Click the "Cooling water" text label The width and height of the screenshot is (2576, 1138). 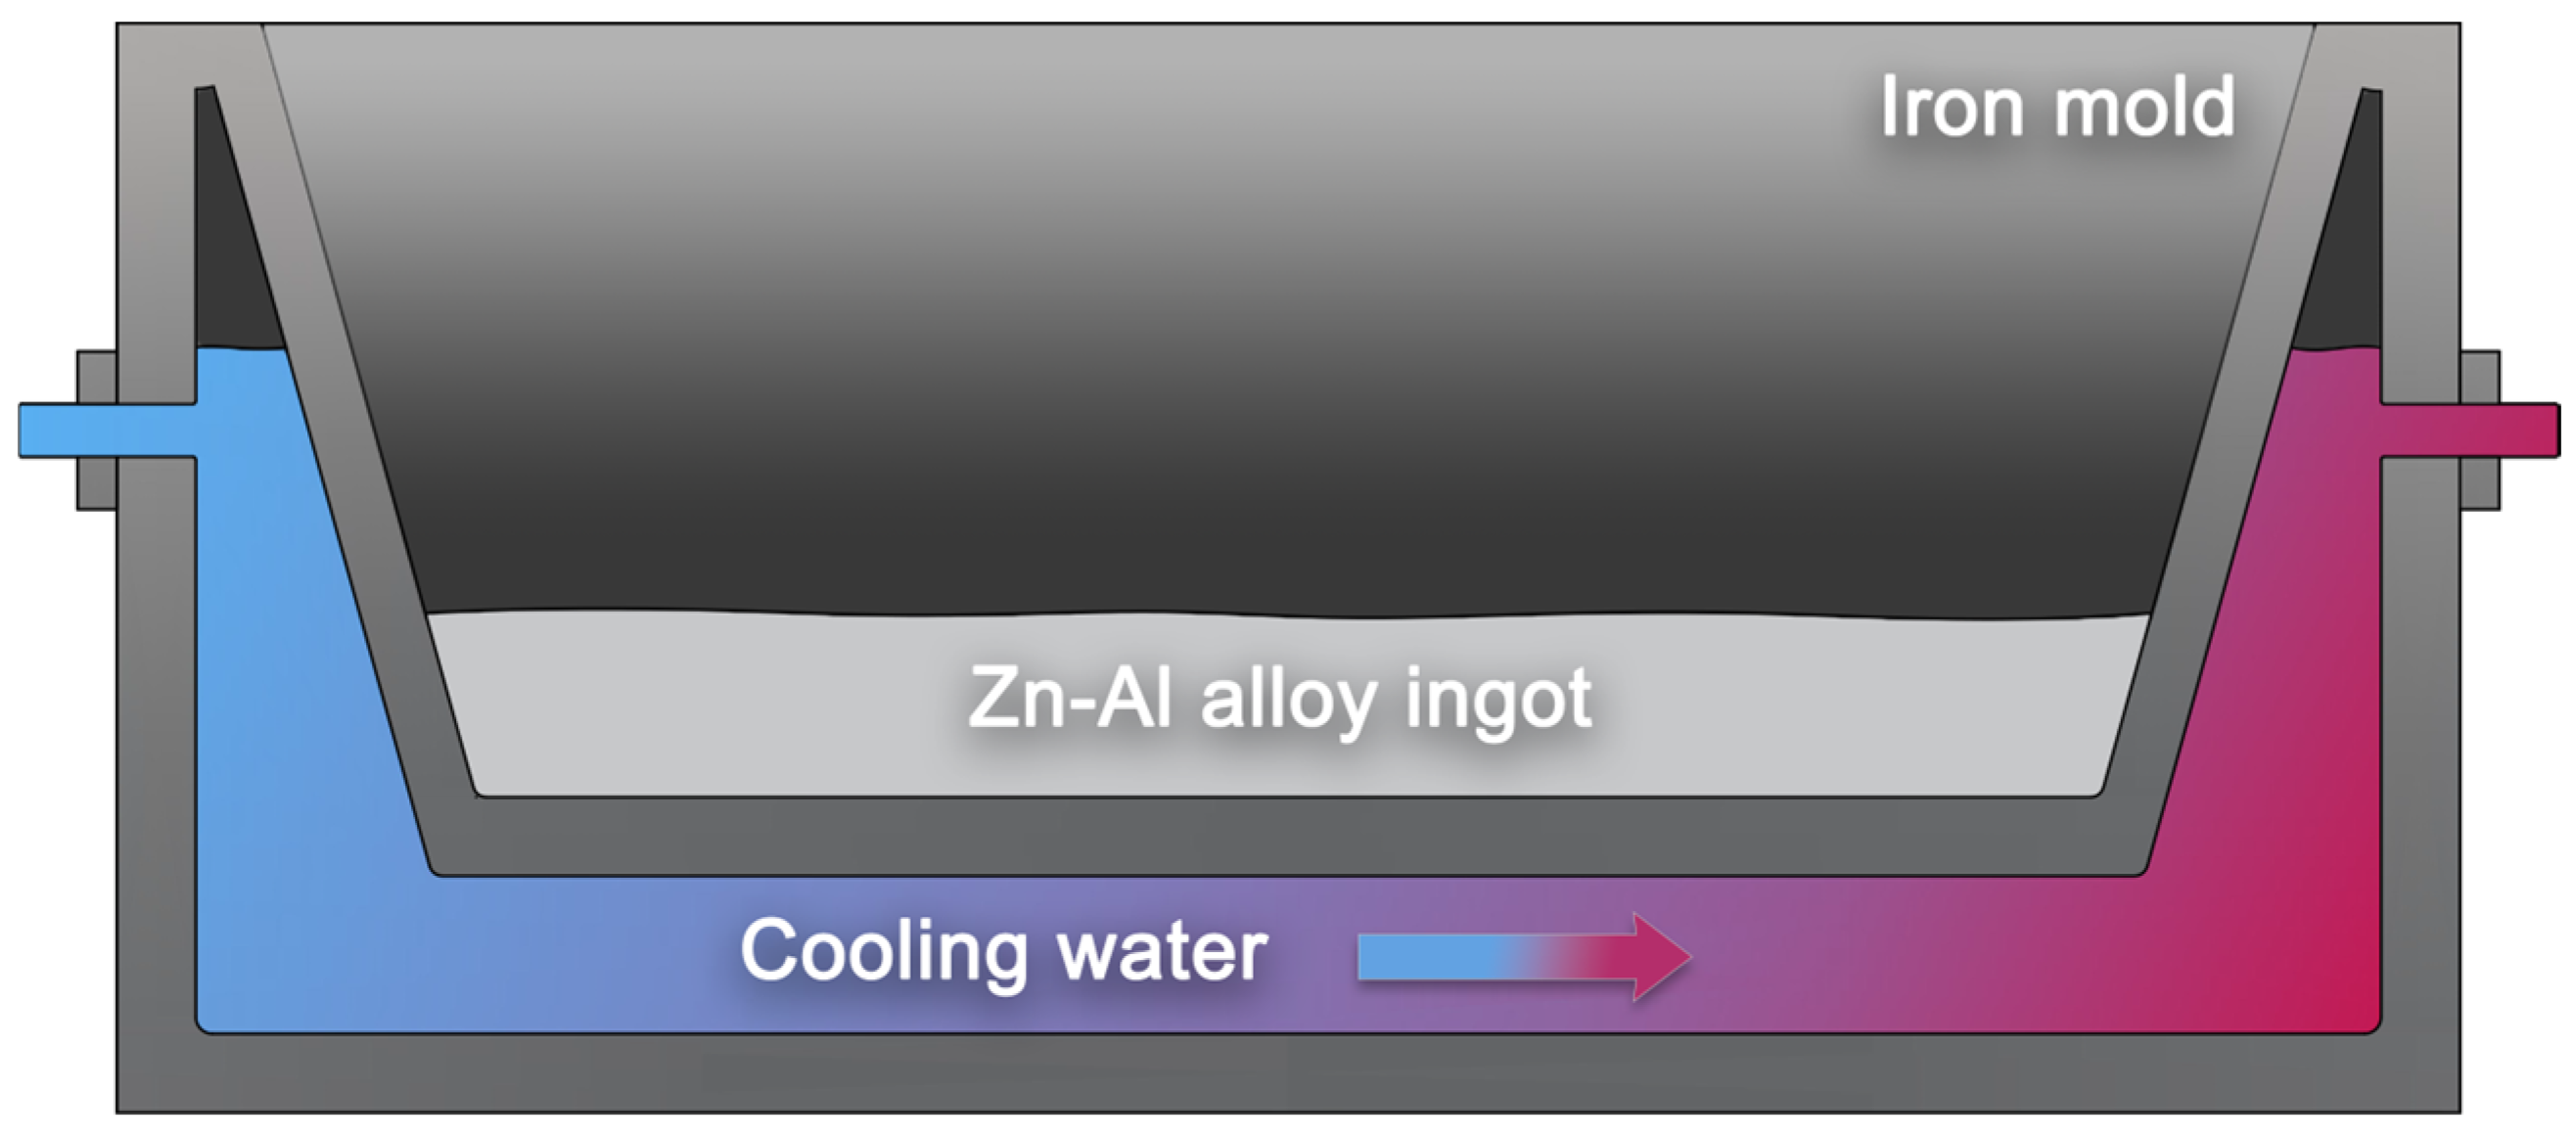click(1003, 951)
